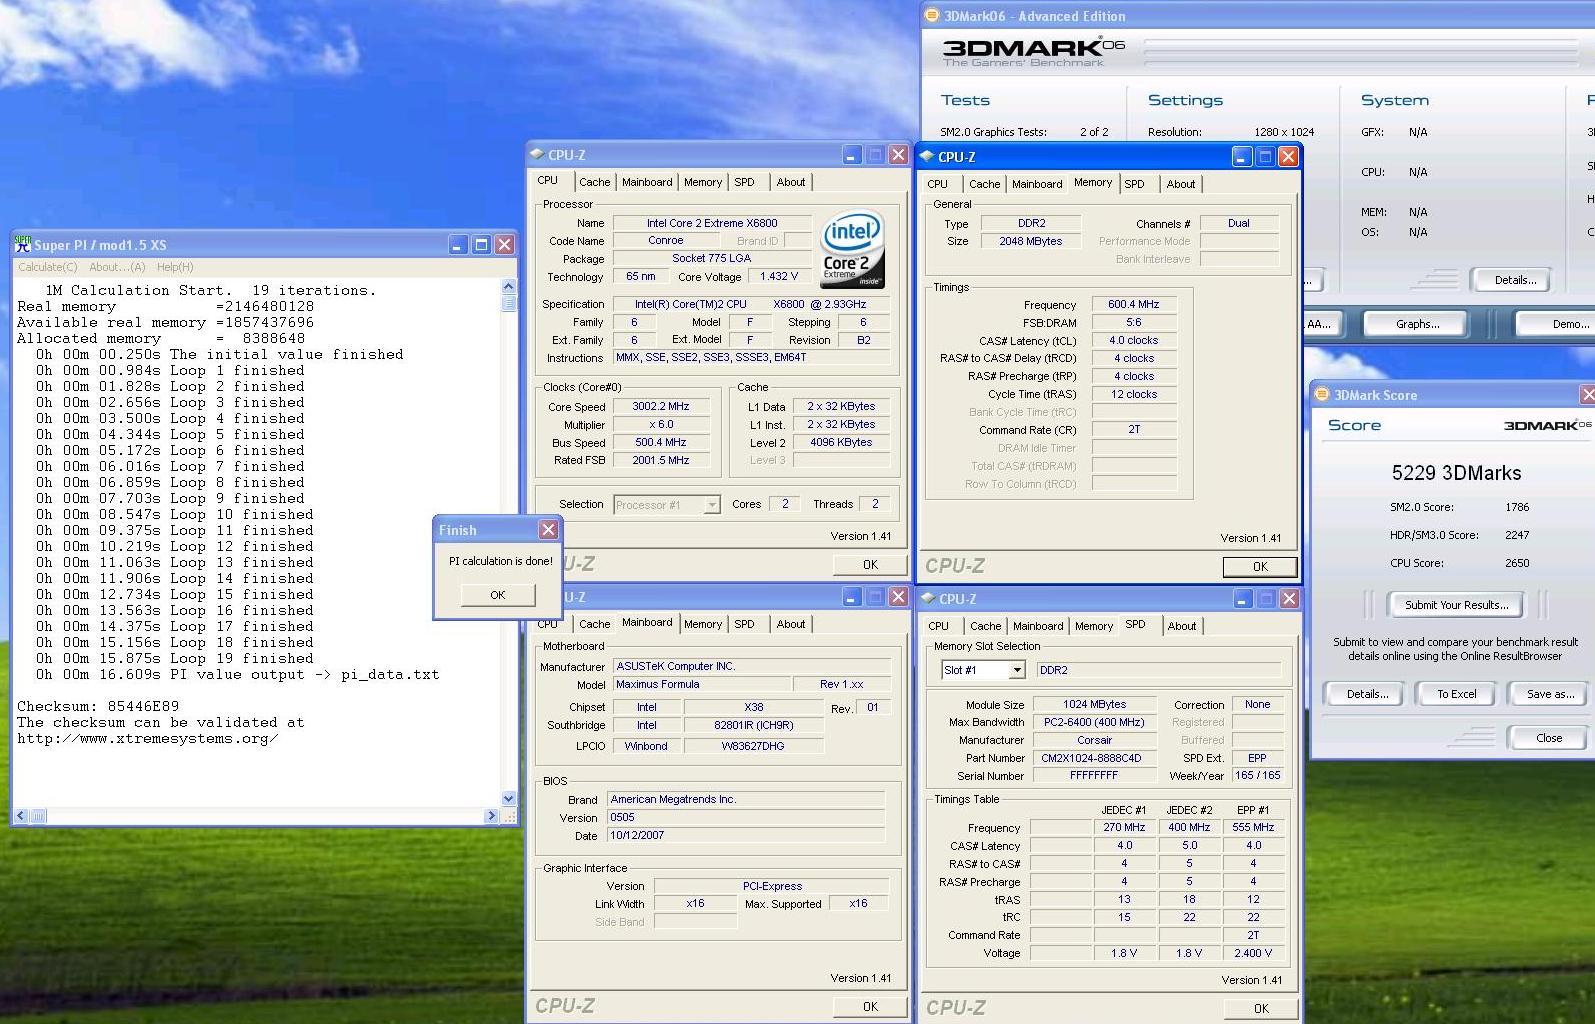Open the Calculate menu in Super PI
Screen dimensions: 1595x1024
47,267
